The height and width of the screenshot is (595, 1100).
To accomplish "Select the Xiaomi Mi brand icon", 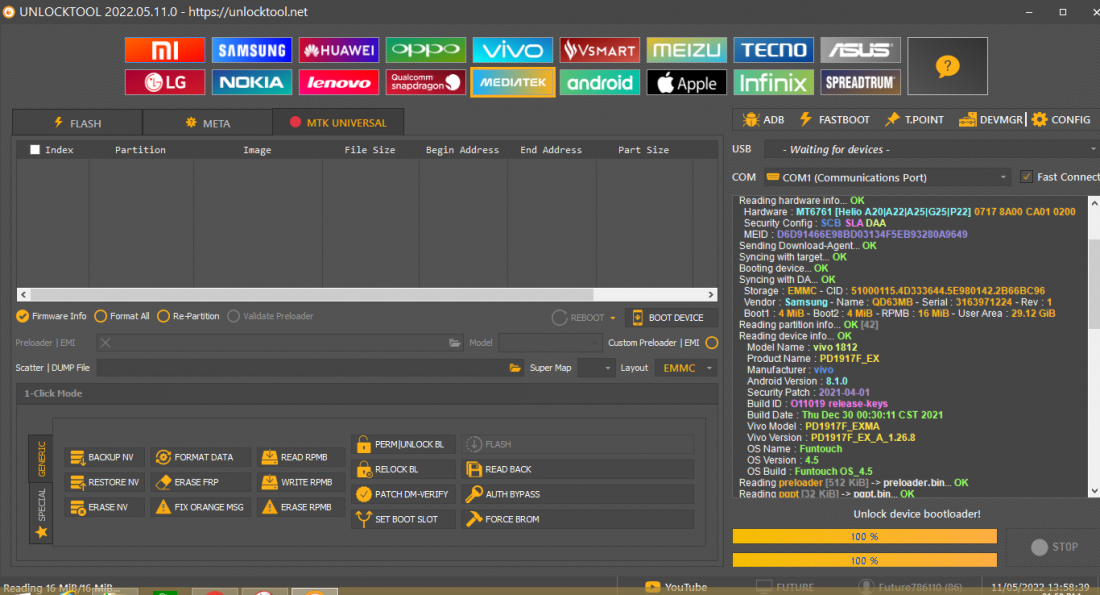I will click(x=165, y=50).
